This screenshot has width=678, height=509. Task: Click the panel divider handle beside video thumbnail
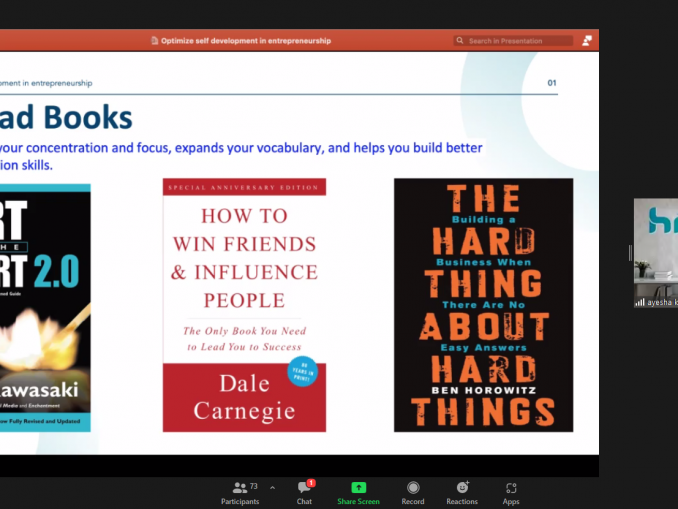630,253
